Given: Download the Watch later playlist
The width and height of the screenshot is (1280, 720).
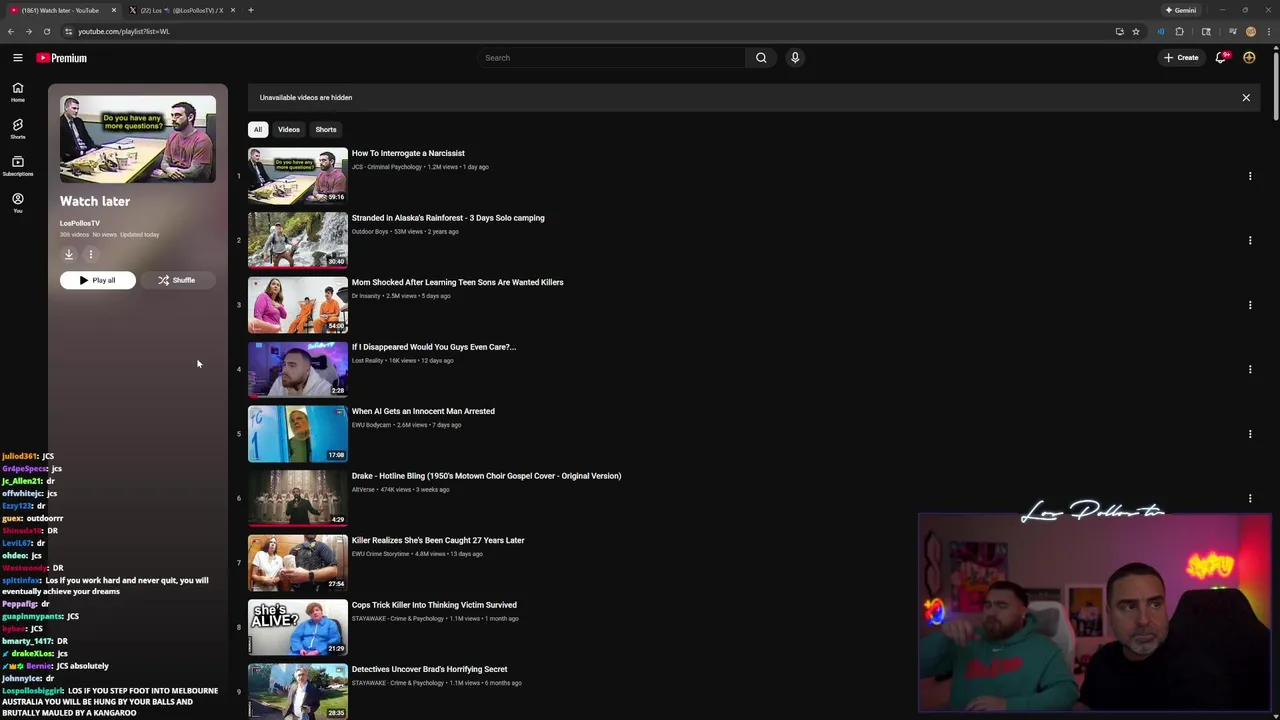Looking at the screenshot, I should 69,254.
